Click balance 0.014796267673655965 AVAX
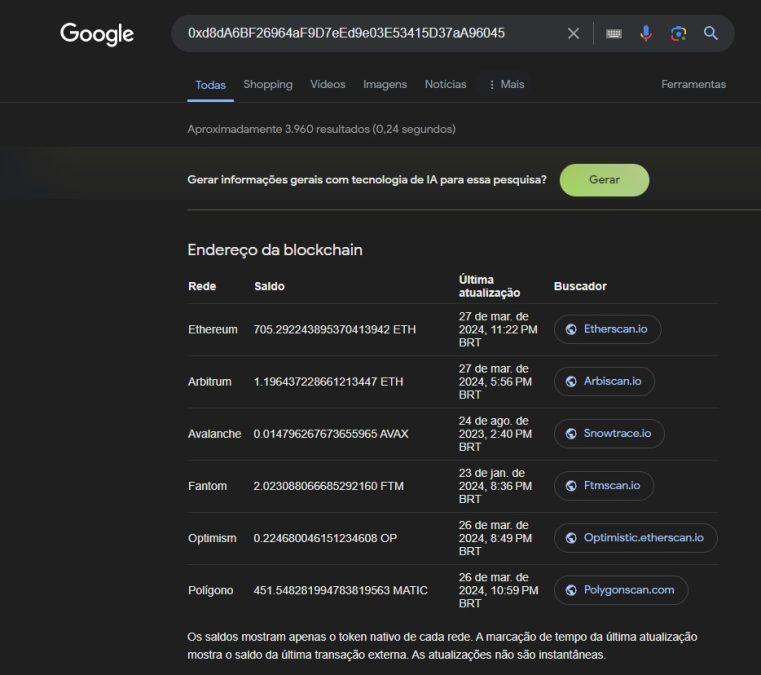The image size is (761, 675). click(x=331, y=434)
